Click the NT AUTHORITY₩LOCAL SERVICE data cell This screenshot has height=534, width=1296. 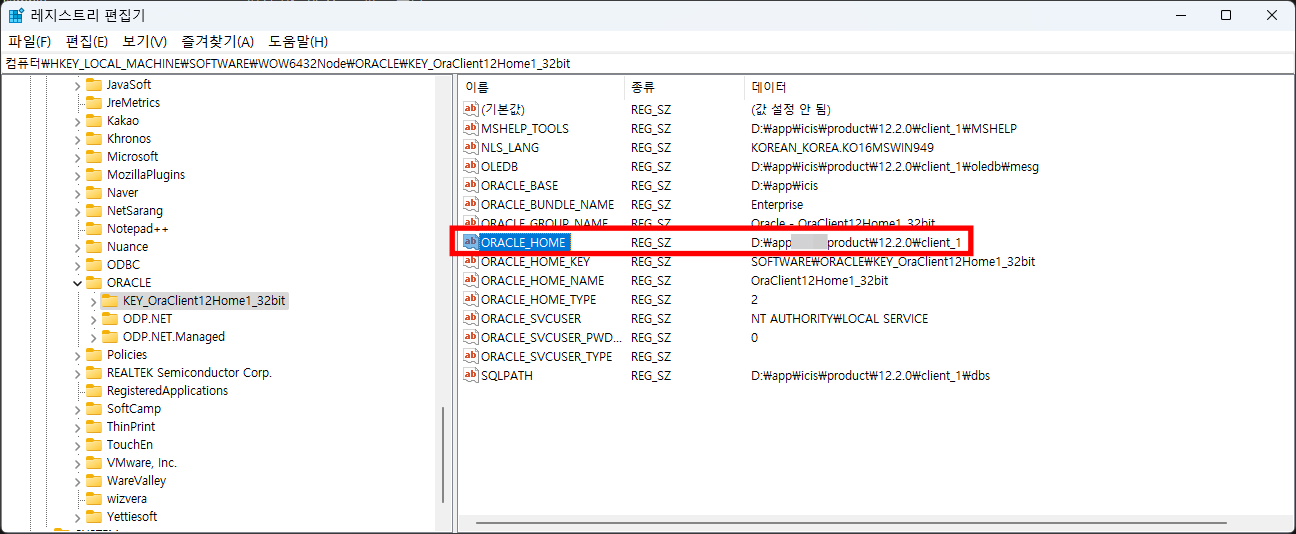pyautogui.click(x=839, y=318)
